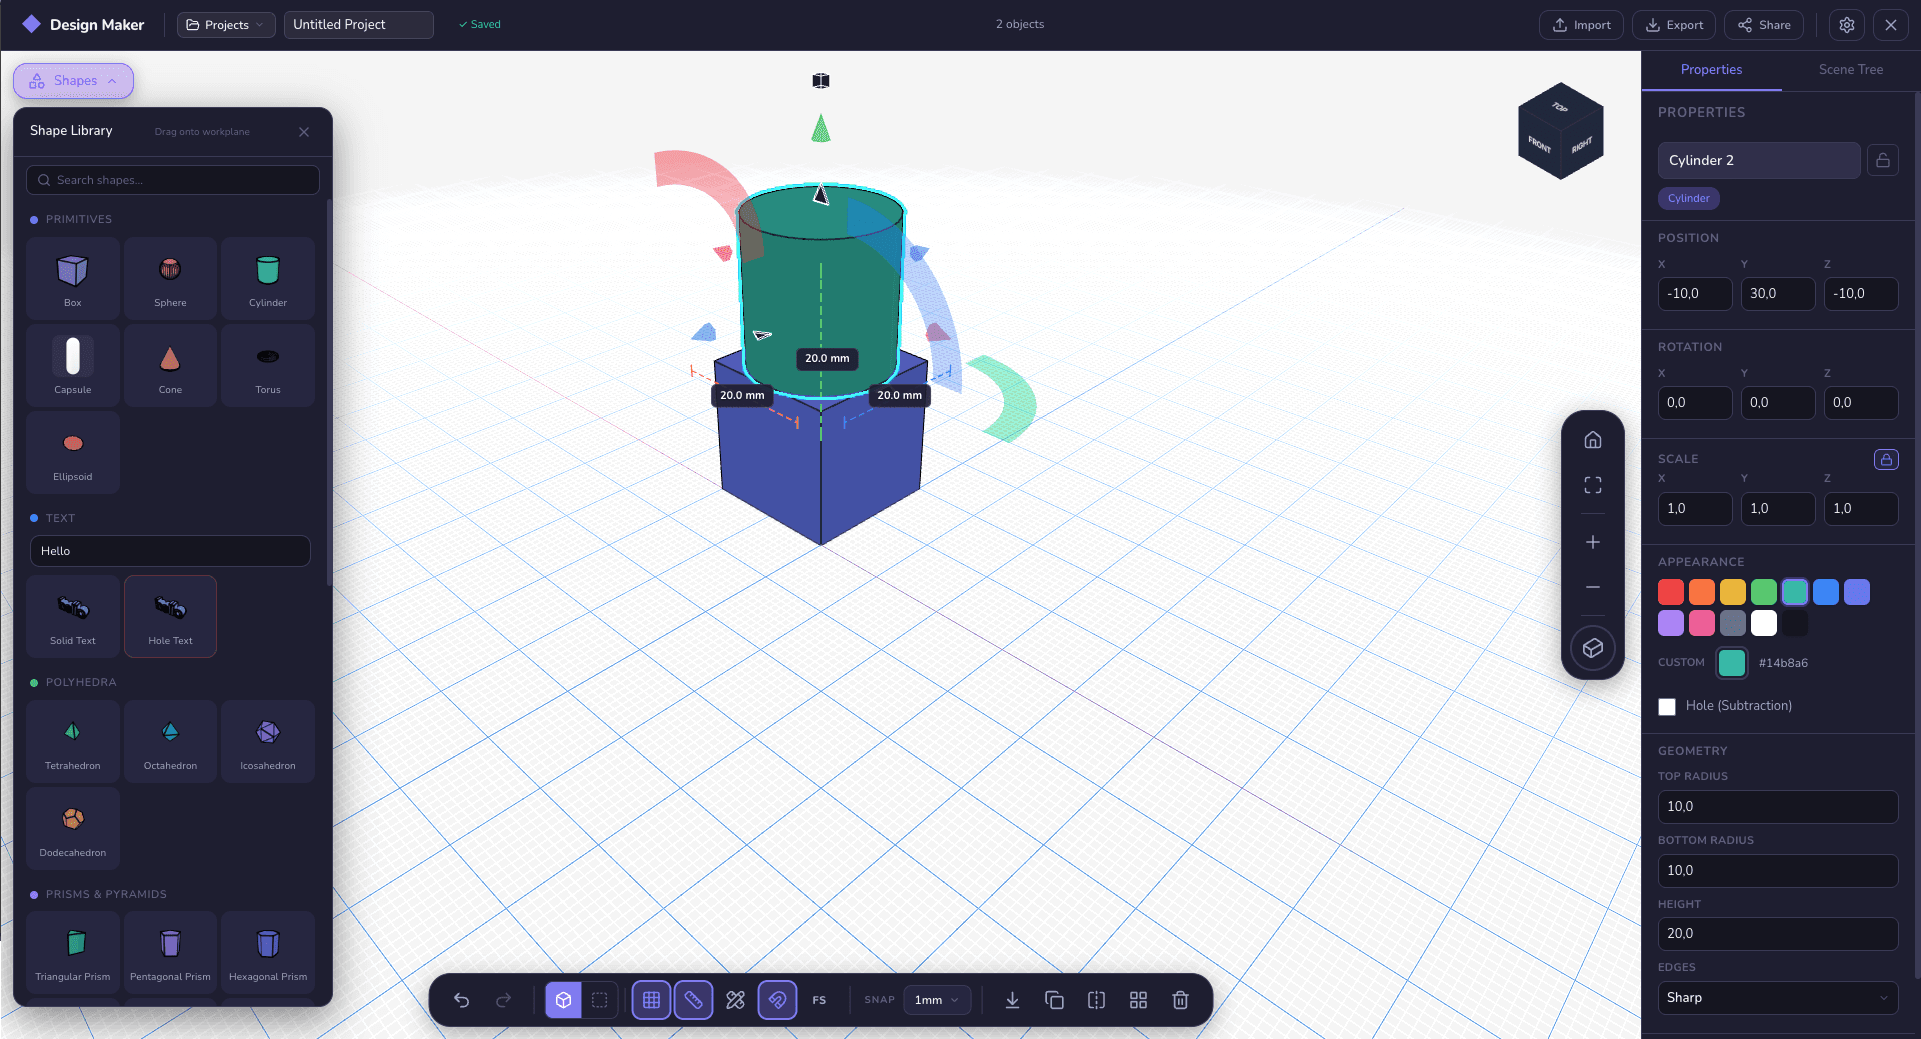Duplicate the selected object
The height and width of the screenshot is (1039, 1921).
pyautogui.click(x=1054, y=1000)
